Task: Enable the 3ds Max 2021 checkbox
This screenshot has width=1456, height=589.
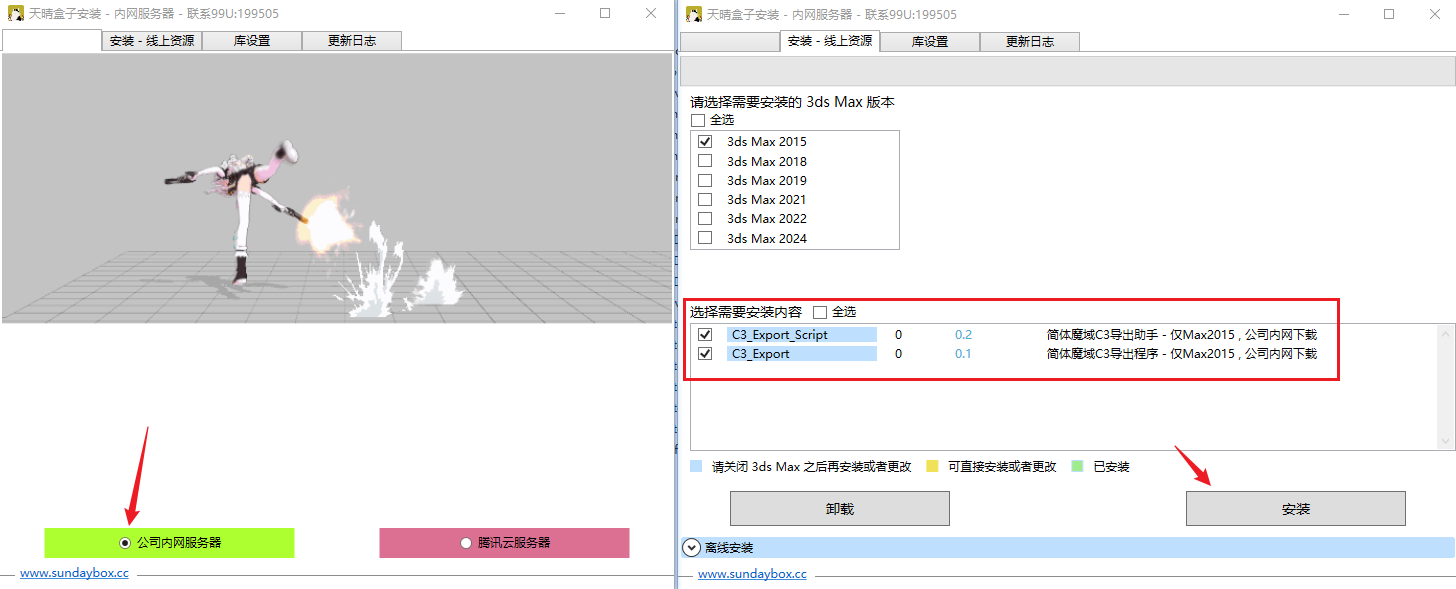Action: point(705,200)
